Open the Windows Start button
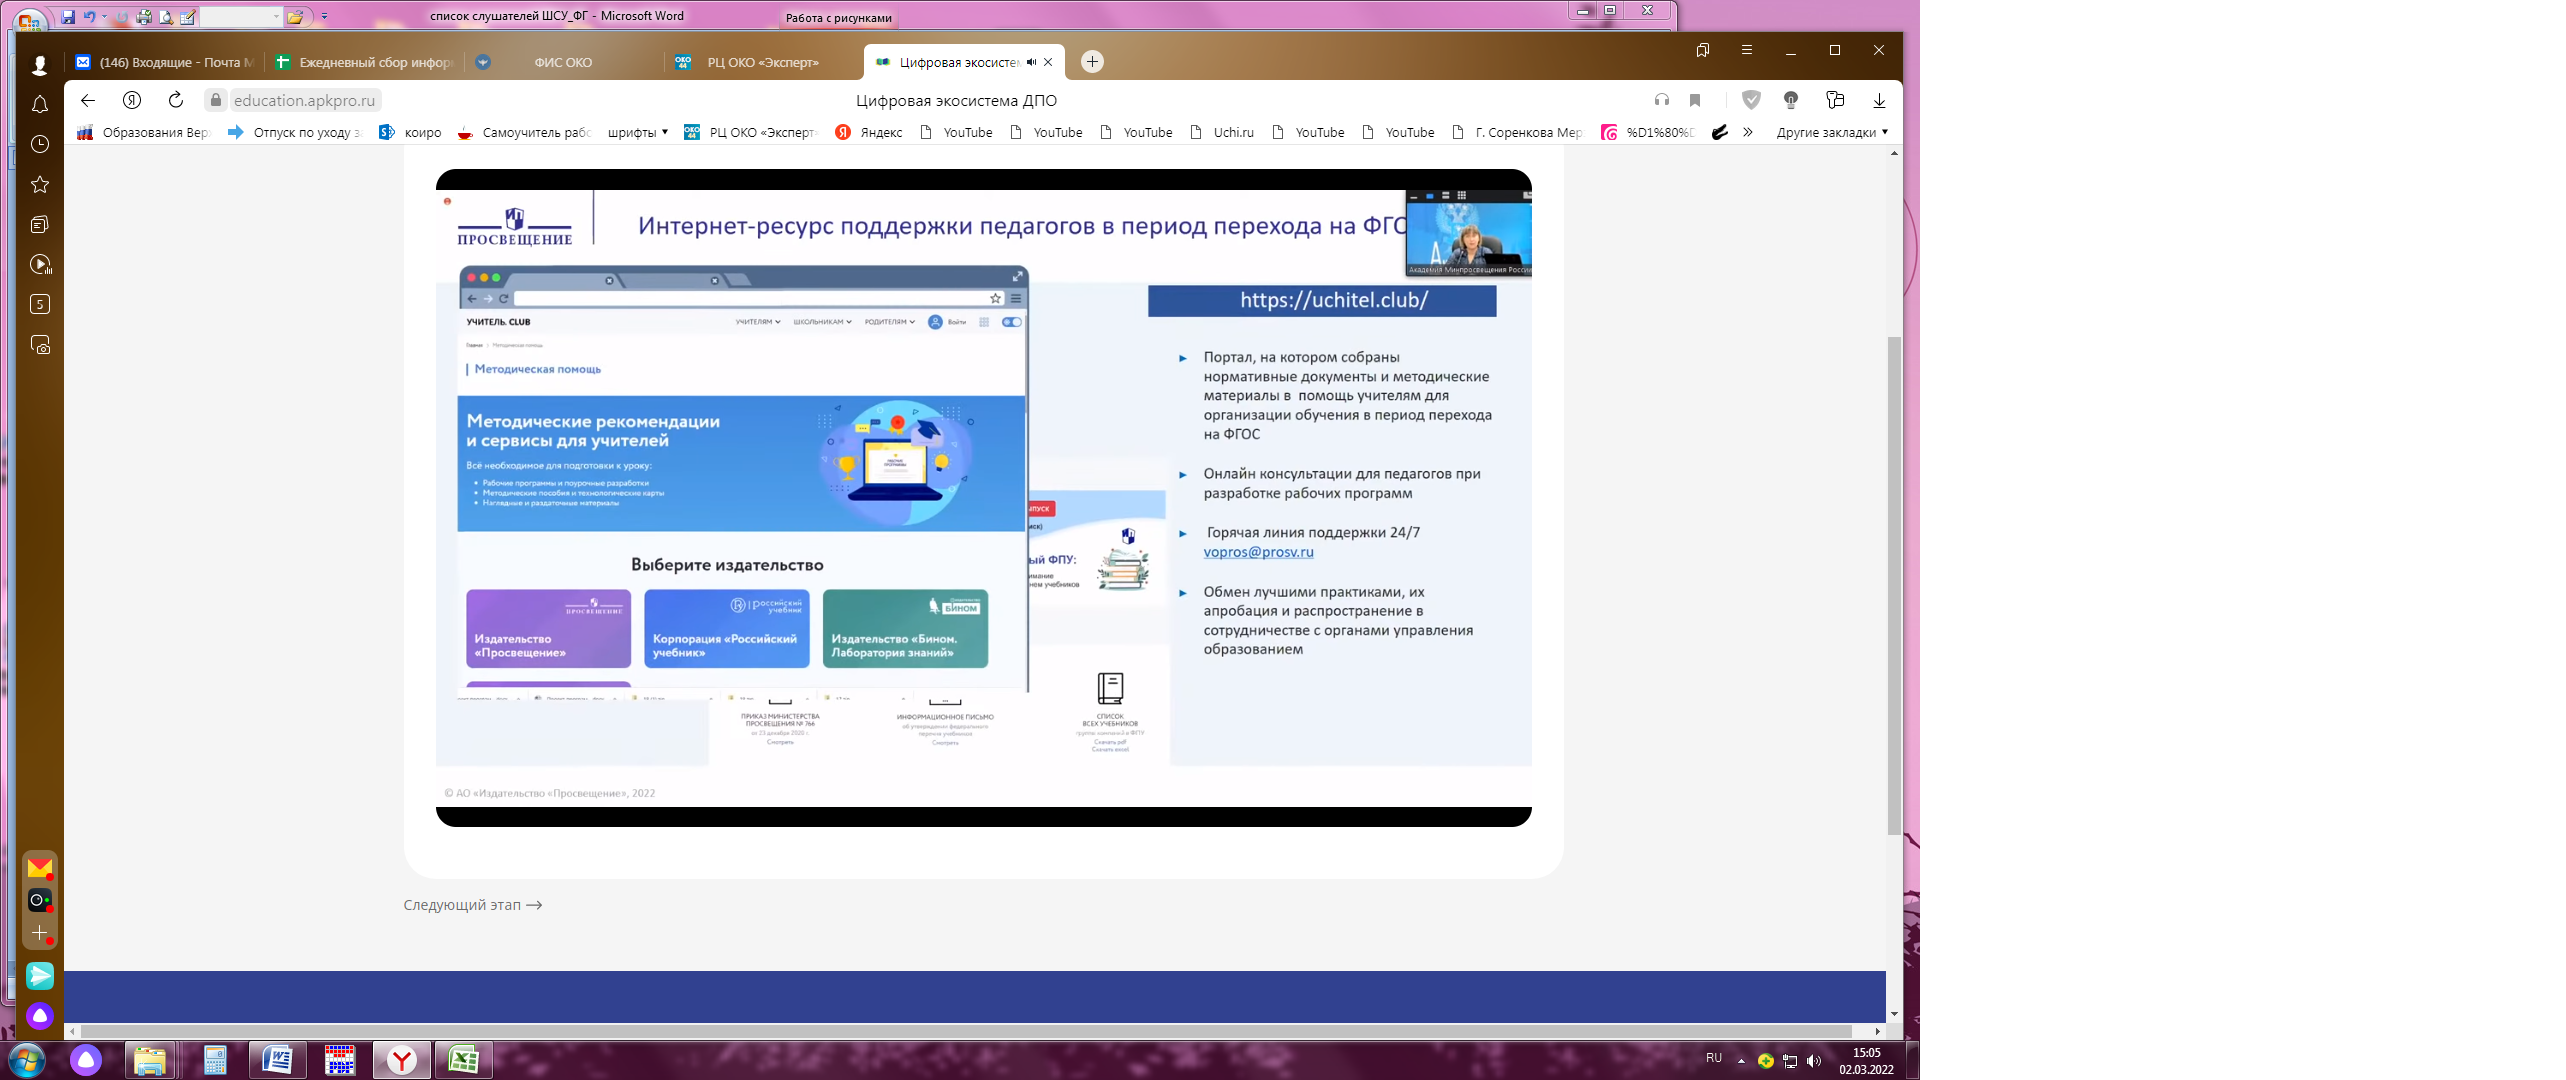 [x=27, y=1060]
